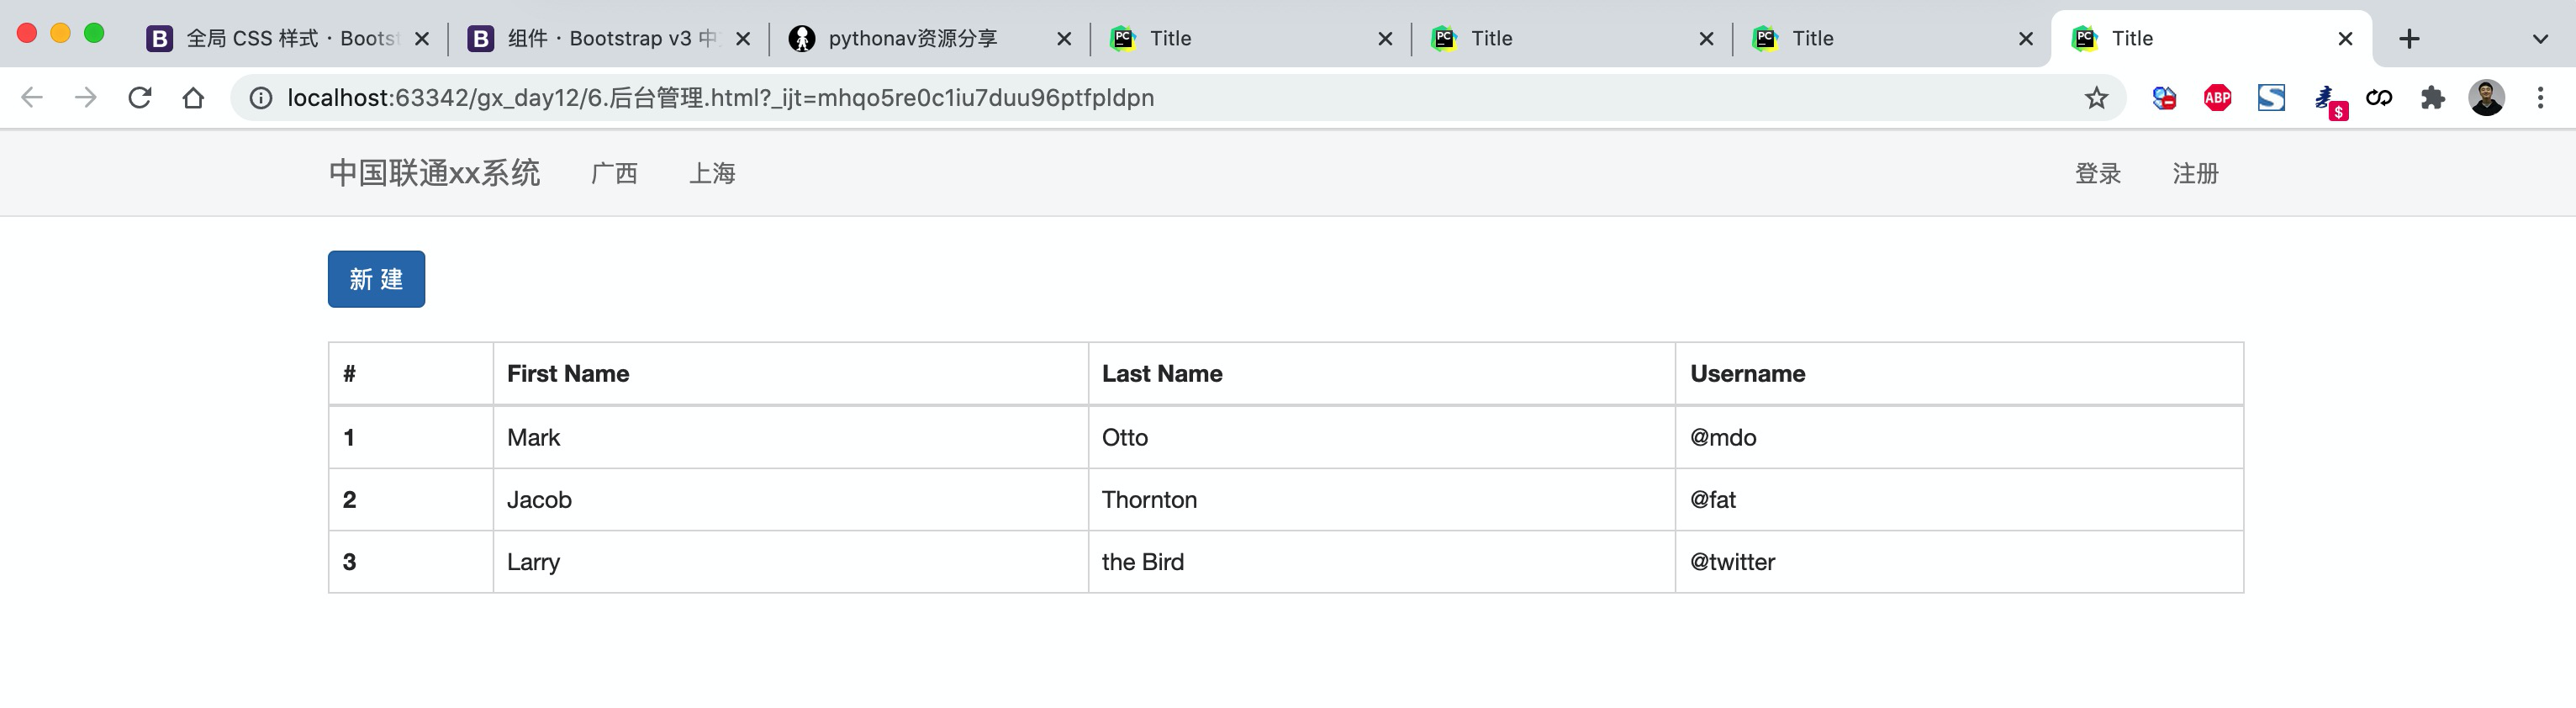Viewport: 2576px width, 708px height.
Task: Click the site information icon in address bar
Action: (260, 97)
